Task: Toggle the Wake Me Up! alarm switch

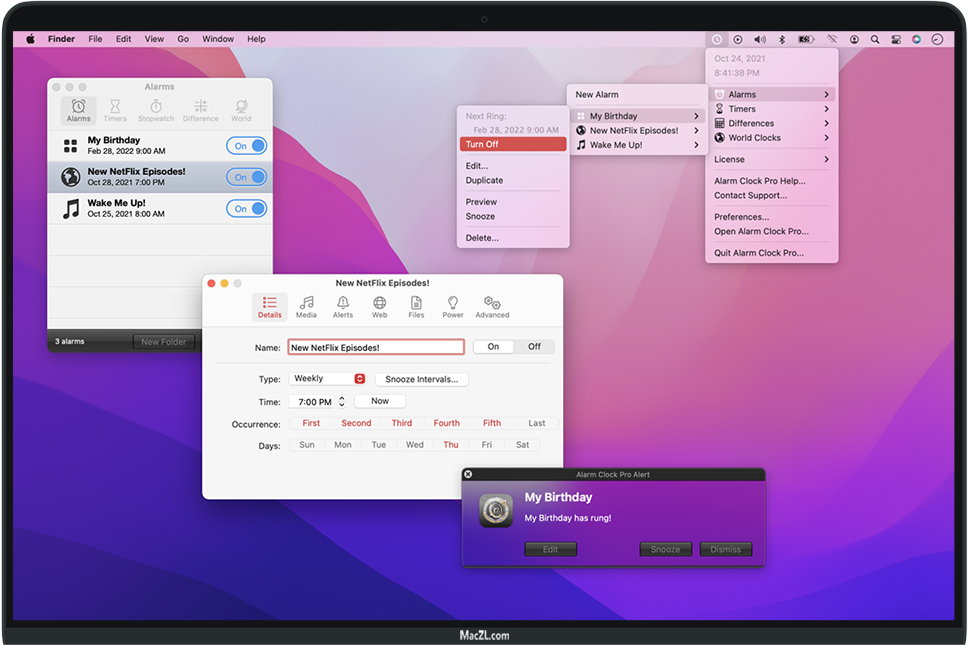Action: coord(246,208)
